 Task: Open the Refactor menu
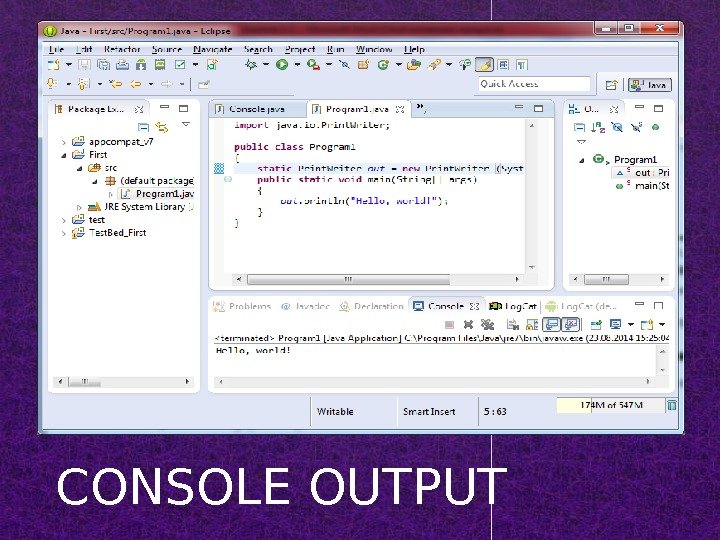pos(122,49)
